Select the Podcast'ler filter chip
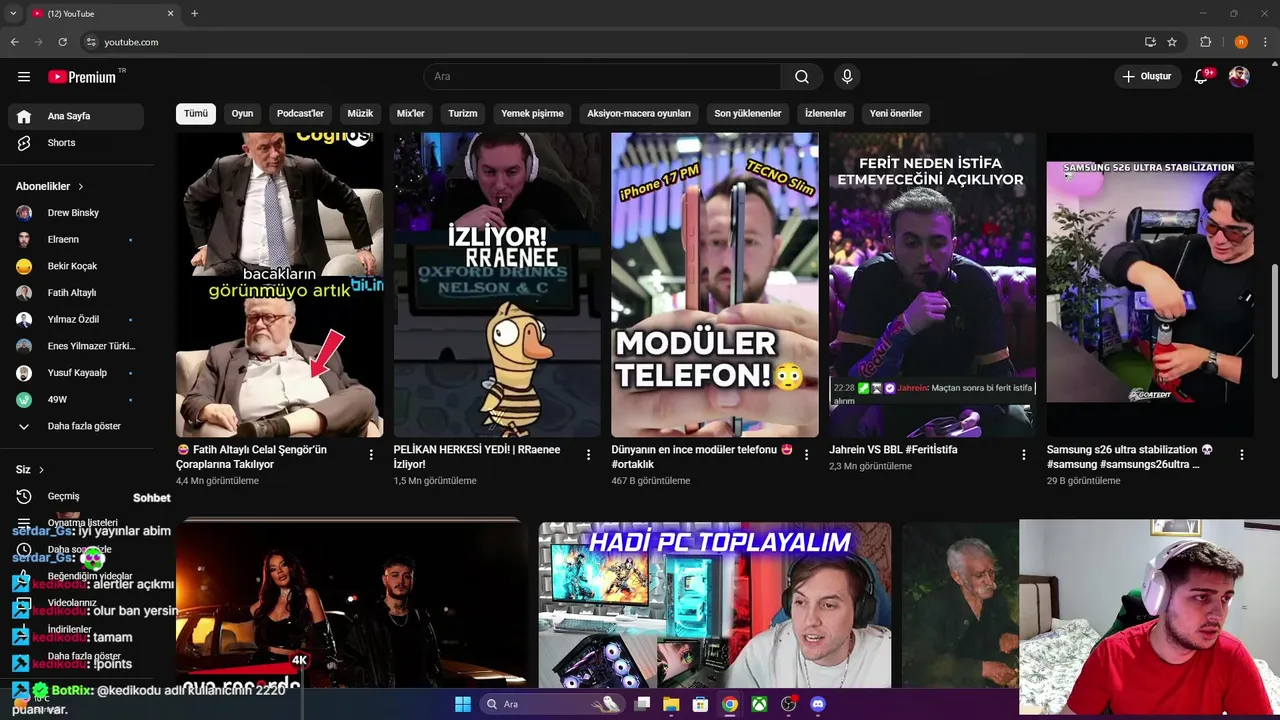Image resolution: width=1280 pixels, height=720 pixels. click(300, 114)
